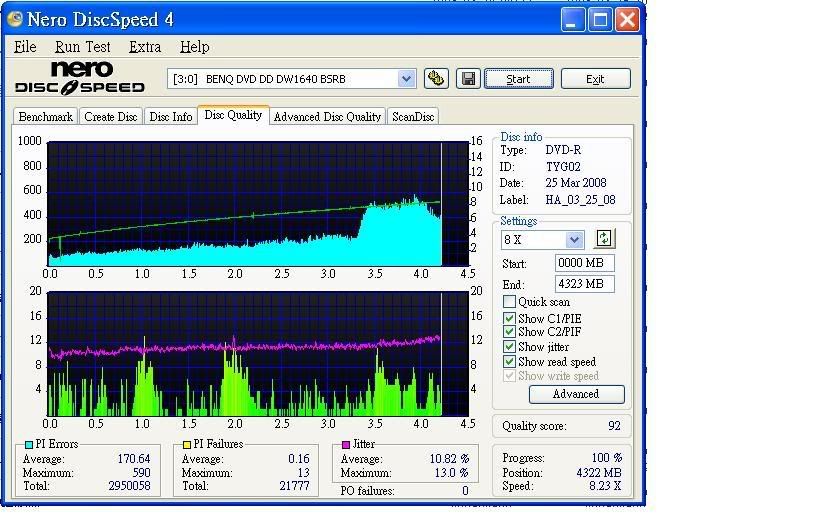Select the Disc Quality tab
Viewport: 840px width, 525px height.
(x=233, y=115)
